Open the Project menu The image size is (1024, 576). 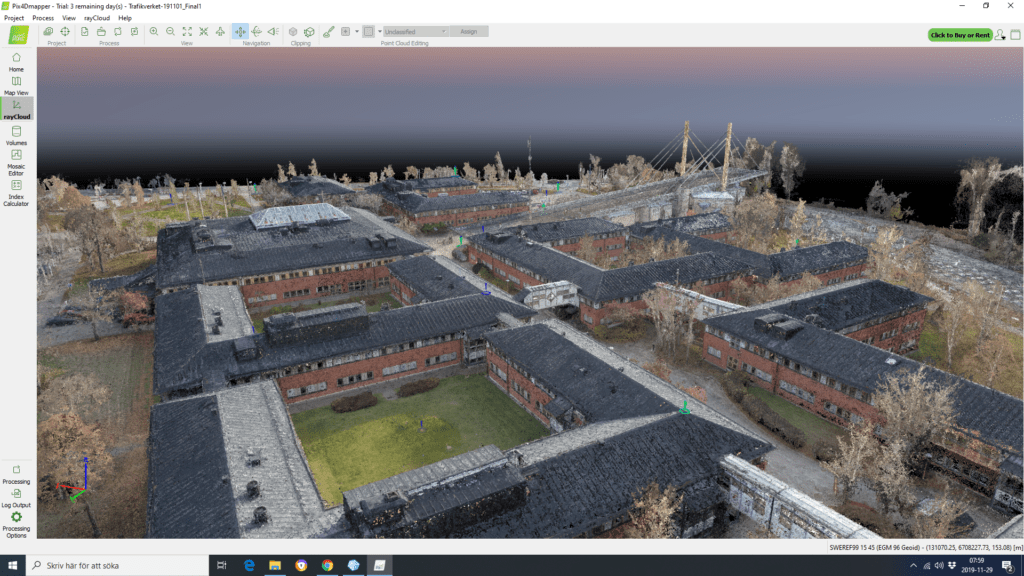pos(14,18)
